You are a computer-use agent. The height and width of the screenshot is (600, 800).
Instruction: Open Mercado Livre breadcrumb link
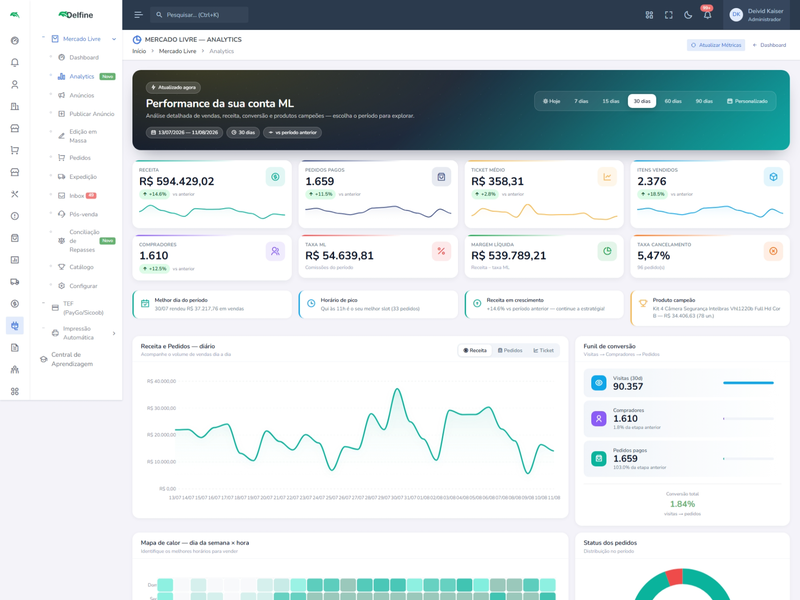[x=177, y=51]
